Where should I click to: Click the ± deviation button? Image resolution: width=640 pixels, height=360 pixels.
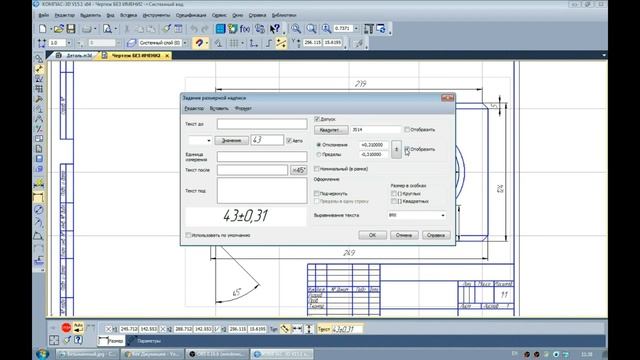point(396,149)
